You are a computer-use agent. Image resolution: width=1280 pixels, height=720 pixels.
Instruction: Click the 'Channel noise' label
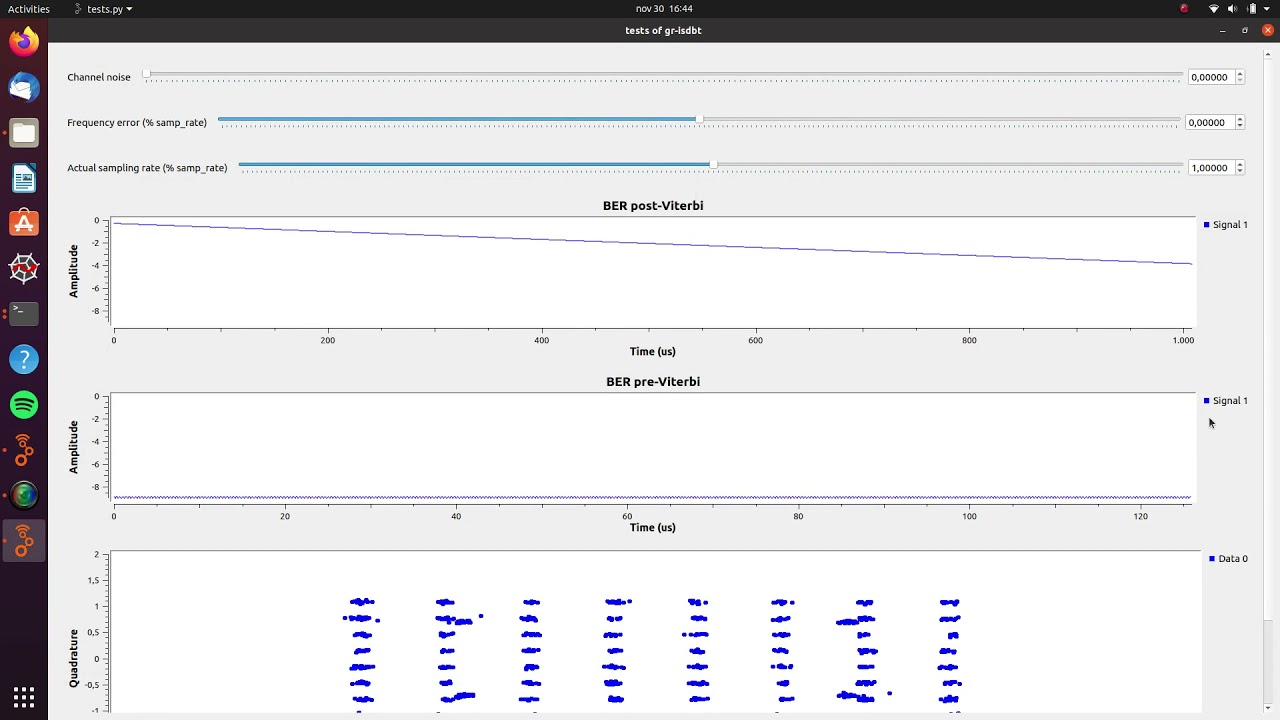[x=99, y=77]
